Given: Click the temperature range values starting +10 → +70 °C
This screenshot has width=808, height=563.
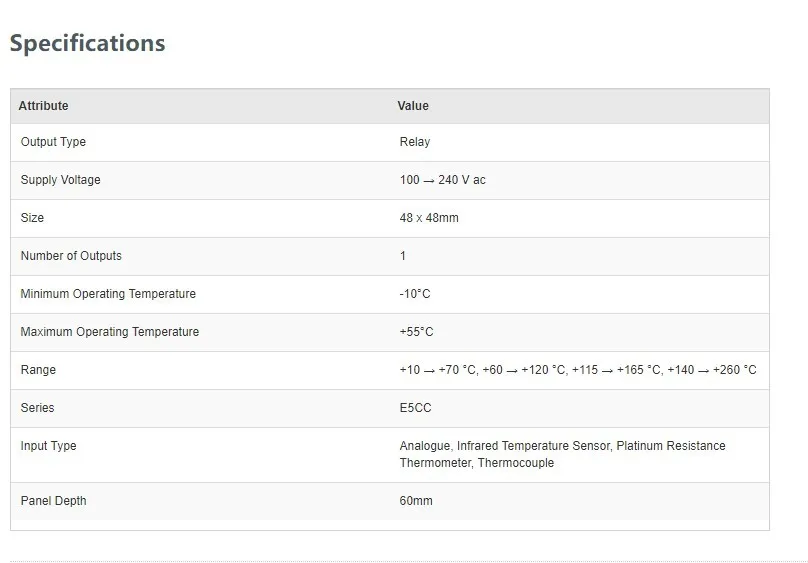Looking at the screenshot, I should coord(578,370).
